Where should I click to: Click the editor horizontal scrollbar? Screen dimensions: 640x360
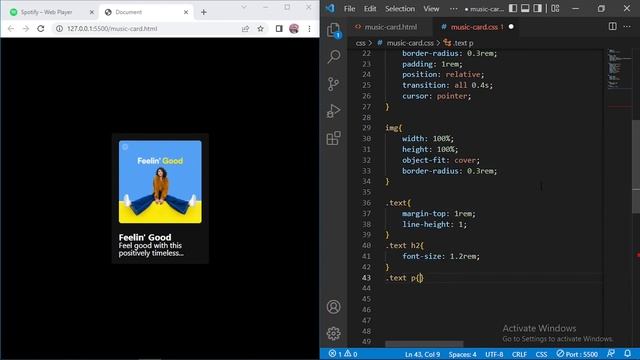[x=424, y=344]
